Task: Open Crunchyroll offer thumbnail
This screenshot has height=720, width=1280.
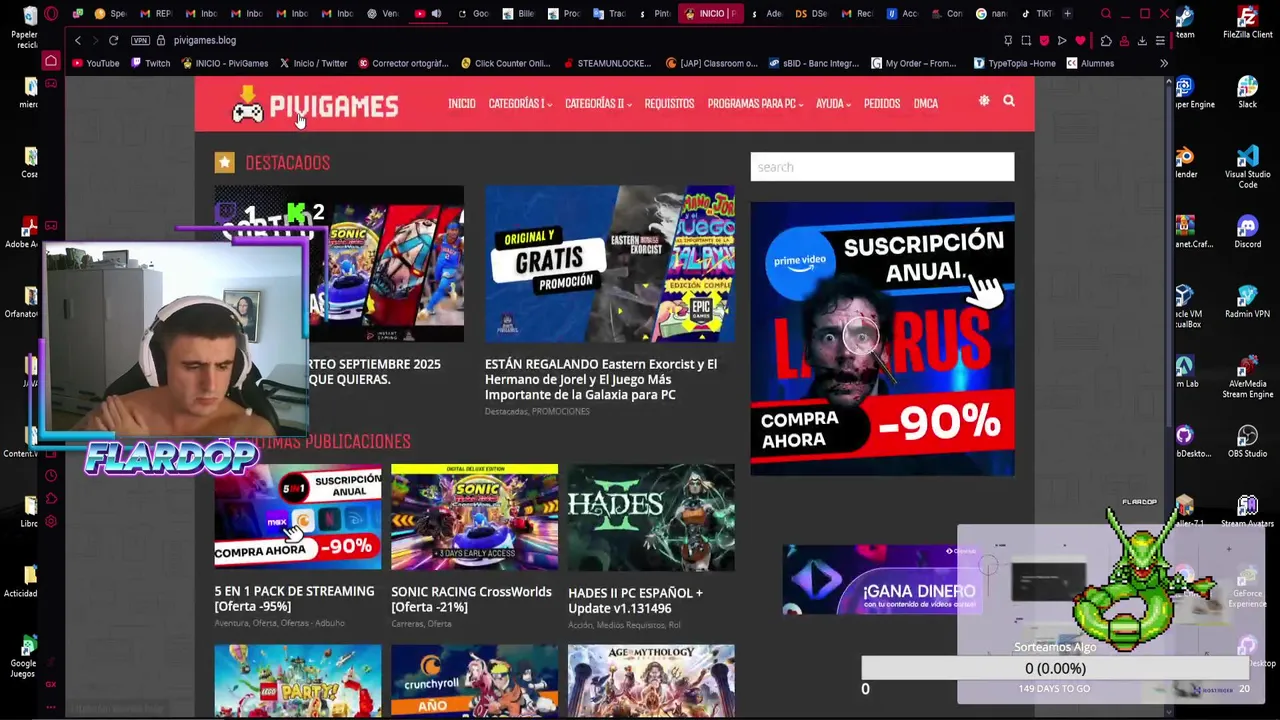Action: coord(474,680)
